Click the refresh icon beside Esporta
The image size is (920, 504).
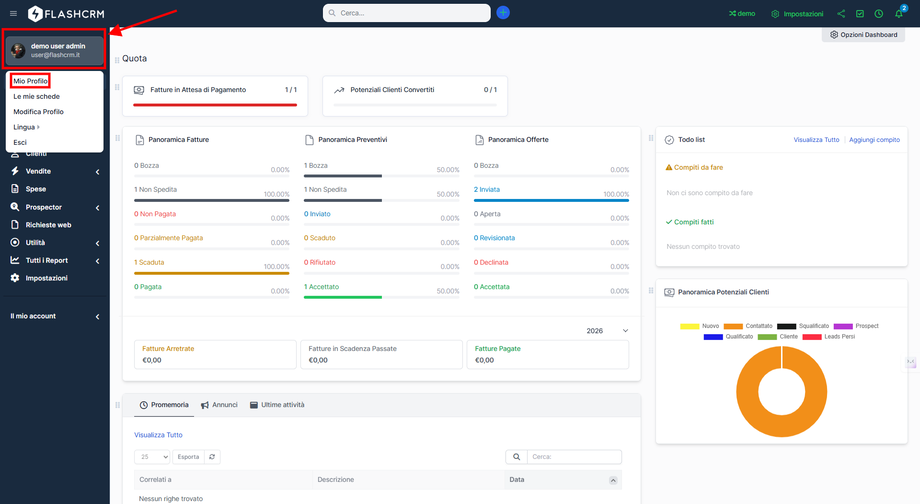[x=212, y=457]
